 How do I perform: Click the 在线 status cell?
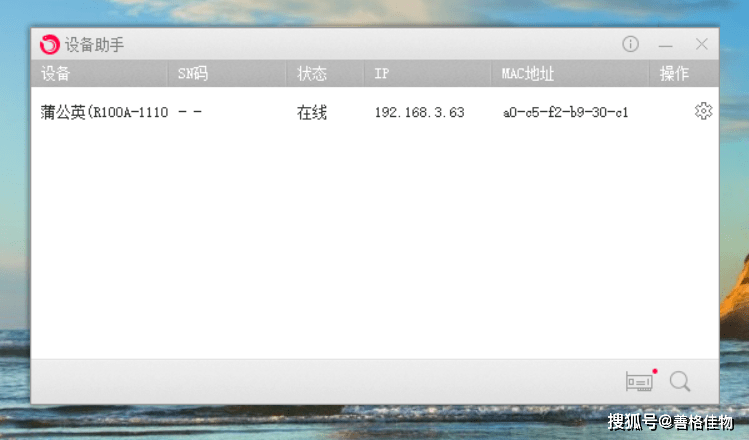(312, 113)
